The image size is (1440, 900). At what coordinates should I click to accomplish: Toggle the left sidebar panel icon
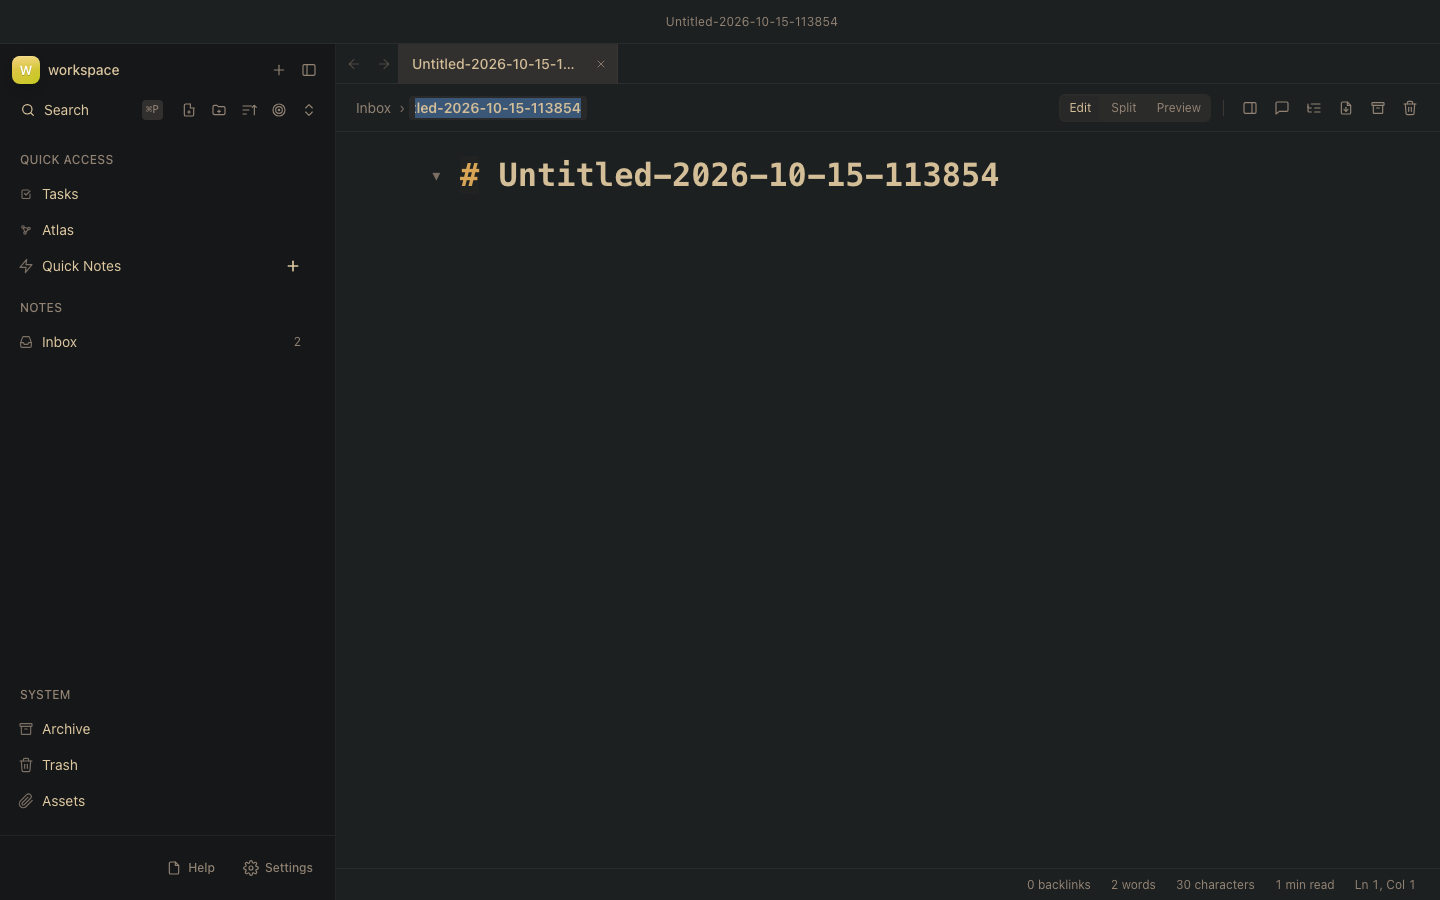pos(309,70)
